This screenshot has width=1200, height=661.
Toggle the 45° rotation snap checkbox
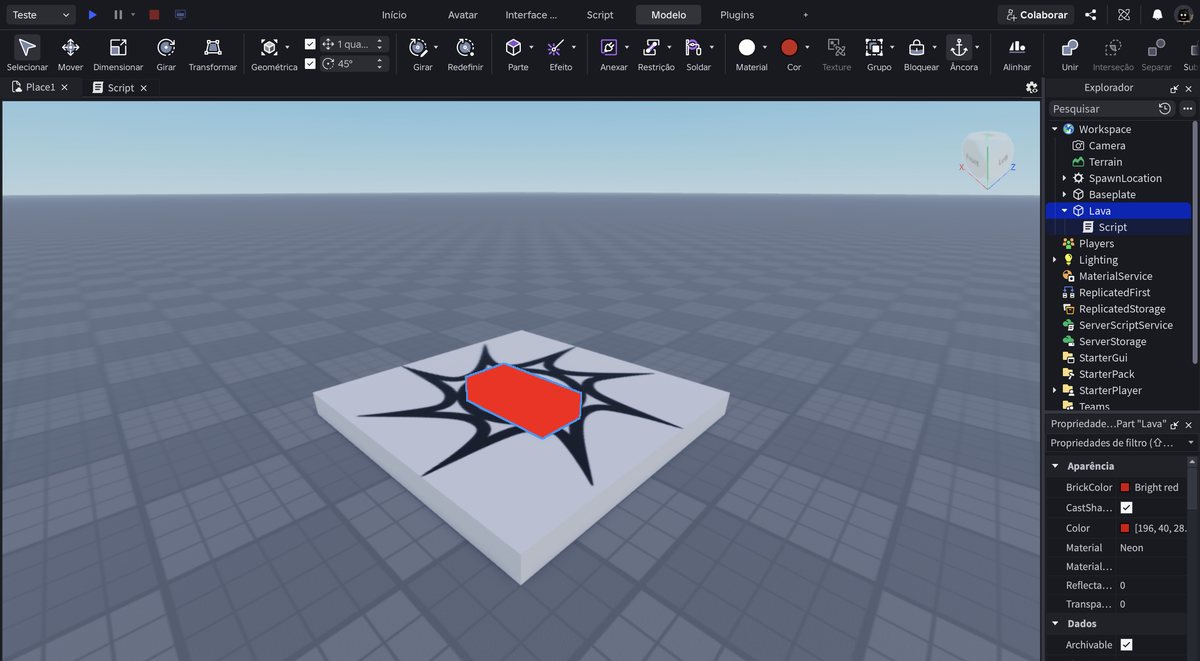(310, 63)
